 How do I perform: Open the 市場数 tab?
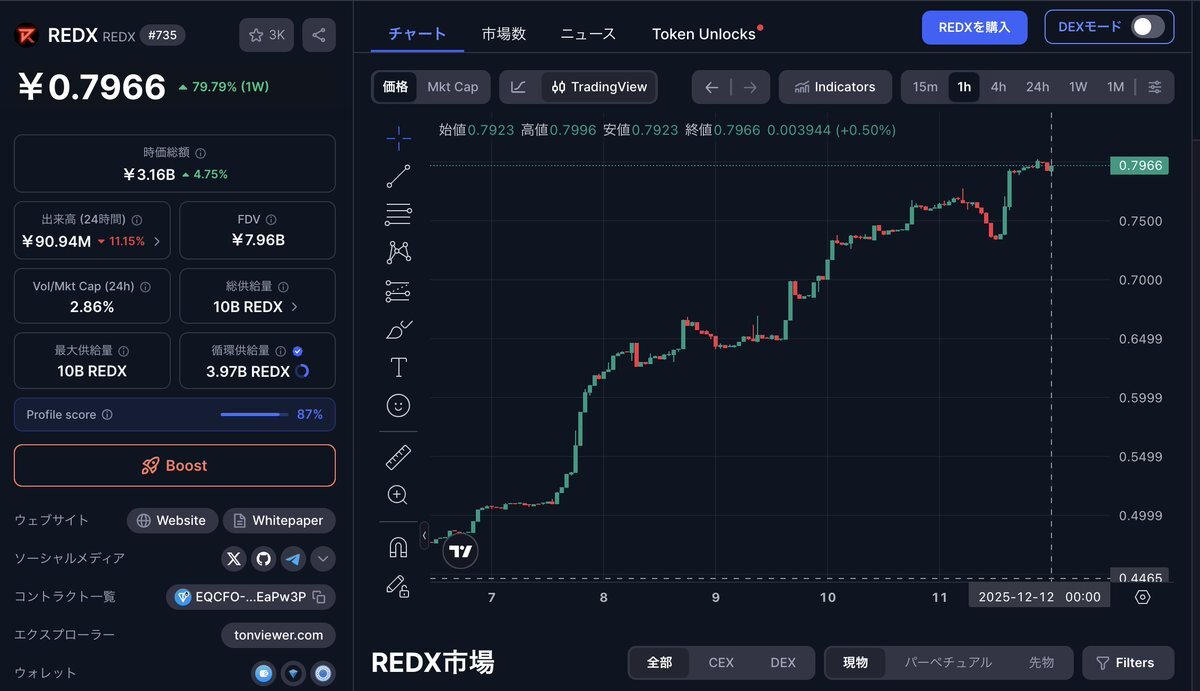503,34
